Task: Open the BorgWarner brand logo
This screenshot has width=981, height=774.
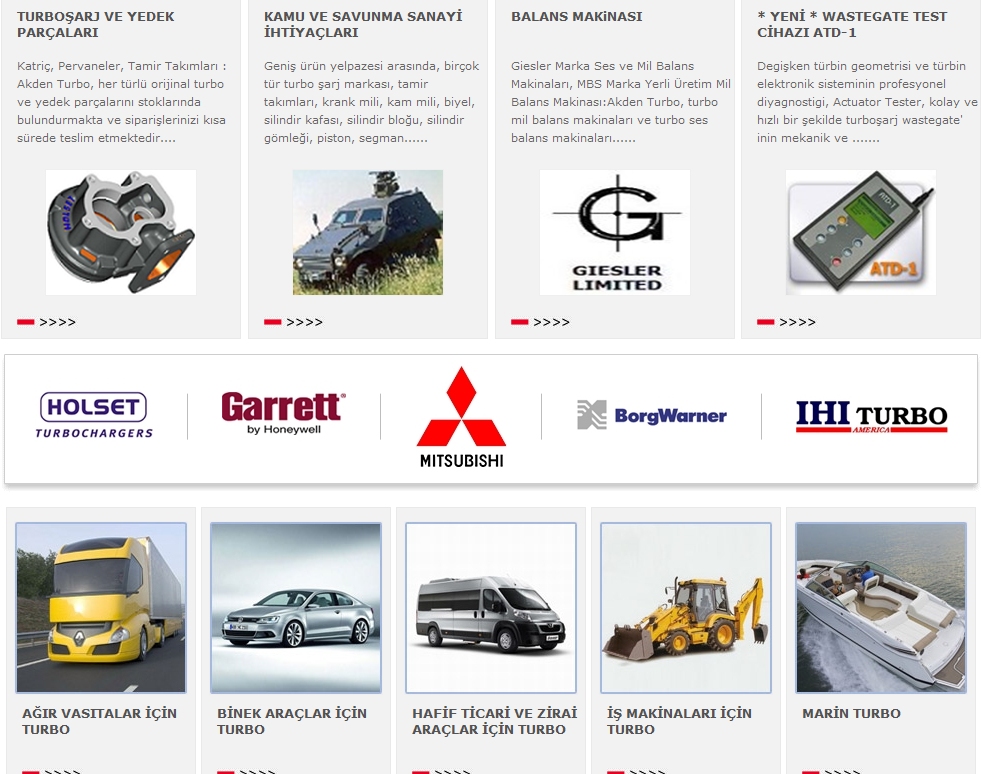Action: tap(651, 415)
